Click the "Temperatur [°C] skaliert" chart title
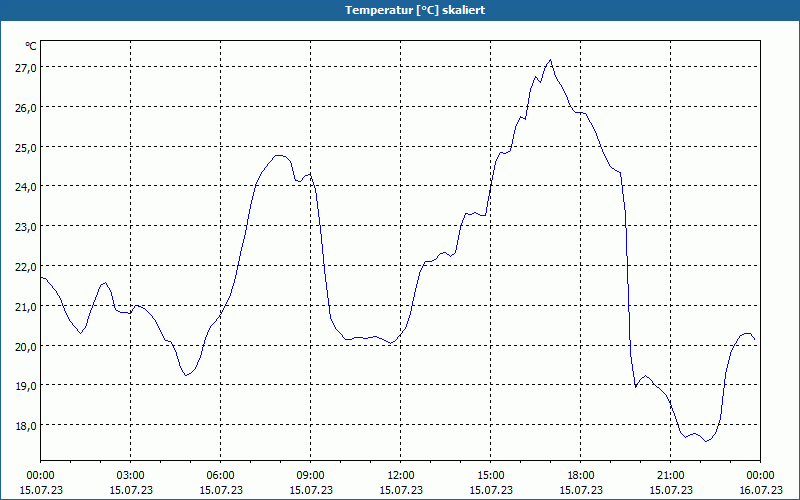This screenshot has width=800, height=500. pyautogui.click(x=415, y=10)
